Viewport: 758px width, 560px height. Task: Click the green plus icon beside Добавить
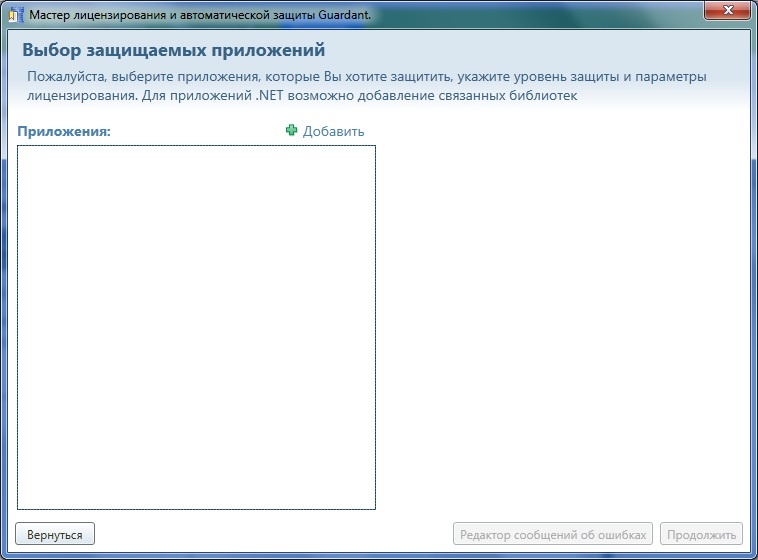point(292,131)
